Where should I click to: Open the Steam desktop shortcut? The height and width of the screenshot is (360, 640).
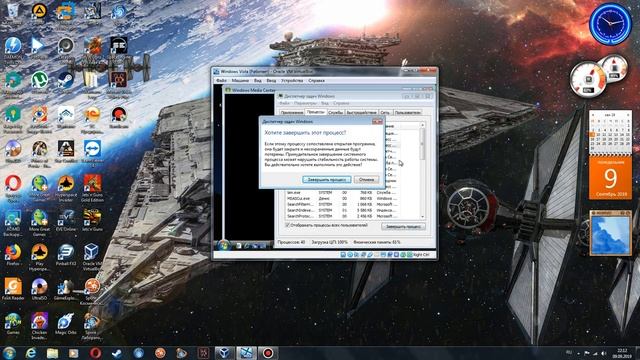tap(65, 84)
